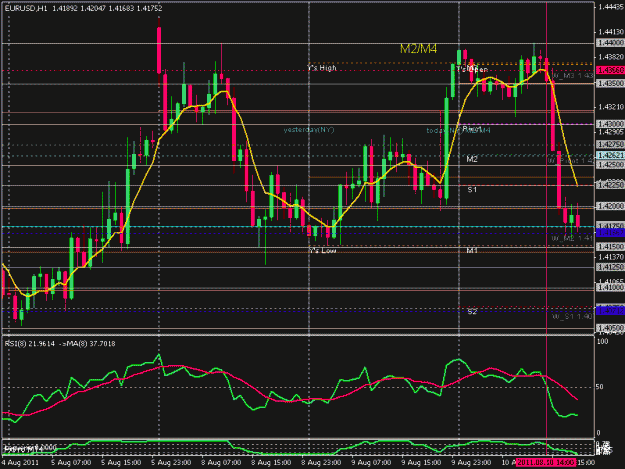Select the yellow M2/M4 label

pos(418,49)
